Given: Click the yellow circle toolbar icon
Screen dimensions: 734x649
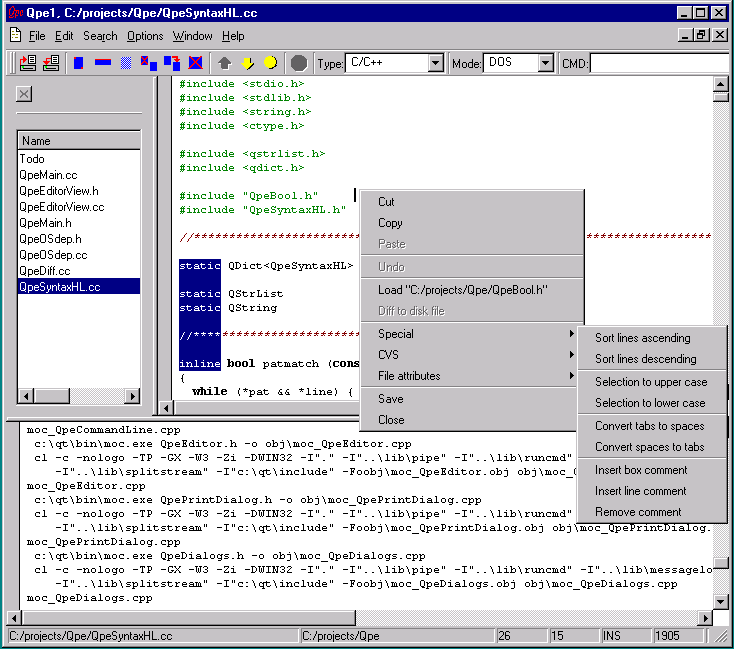Looking at the screenshot, I should (269, 63).
